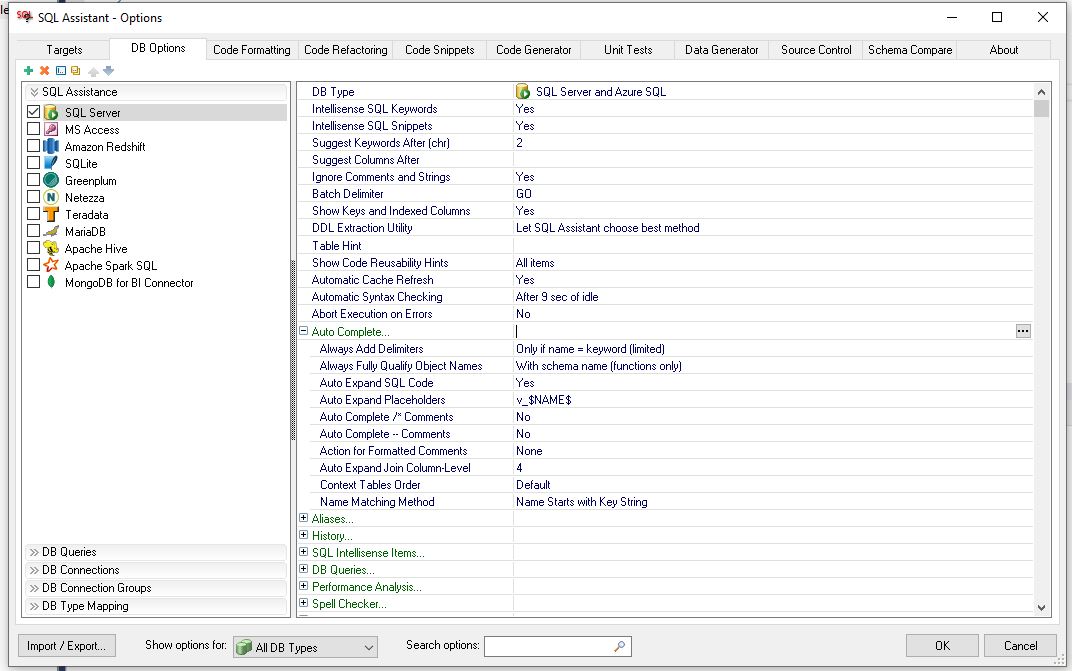Click the yellow Duplicate icon in the toolbar
The height and width of the screenshot is (671, 1072).
(x=75, y=70)
